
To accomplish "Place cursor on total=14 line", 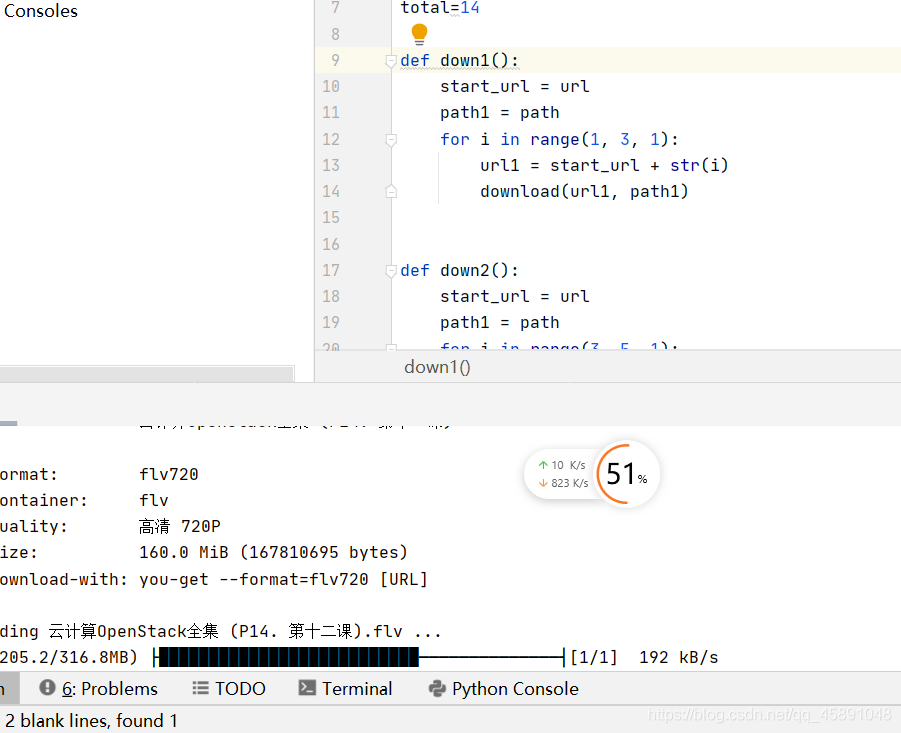I will pyautogui.click(x=440, y=8).
